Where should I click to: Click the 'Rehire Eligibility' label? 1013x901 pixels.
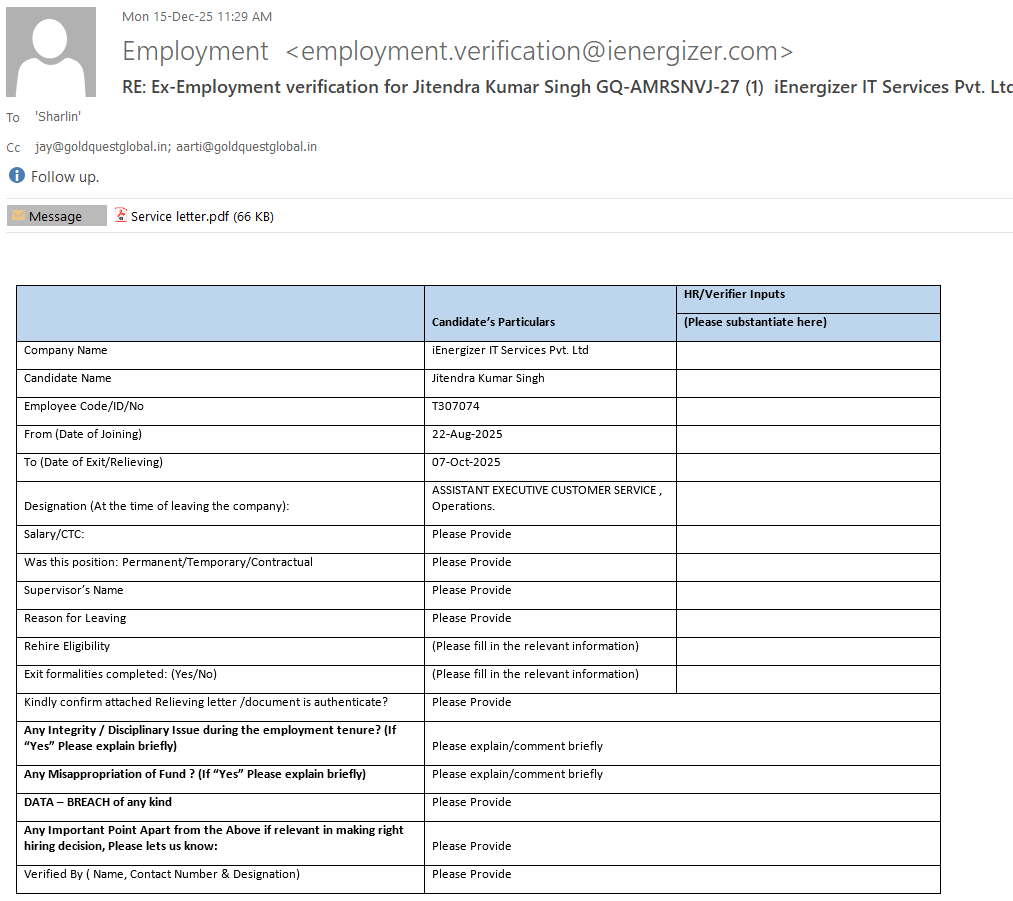[x=67, y=646]
